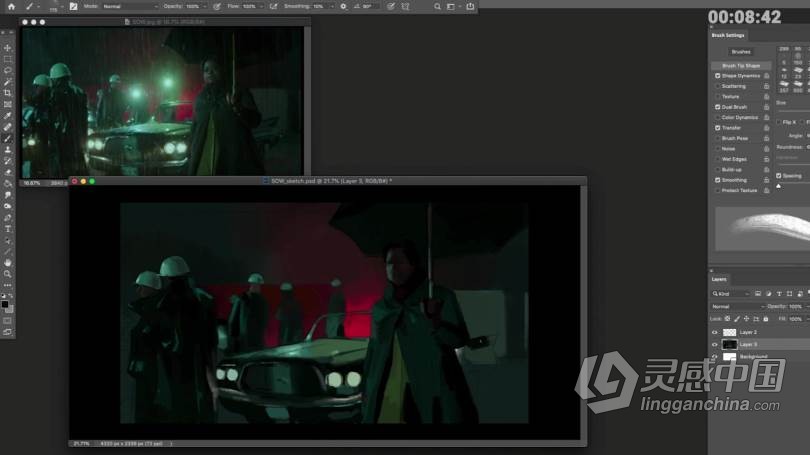Open the search icon in options bar
The image size is (810, 455).
coord(438,7)
